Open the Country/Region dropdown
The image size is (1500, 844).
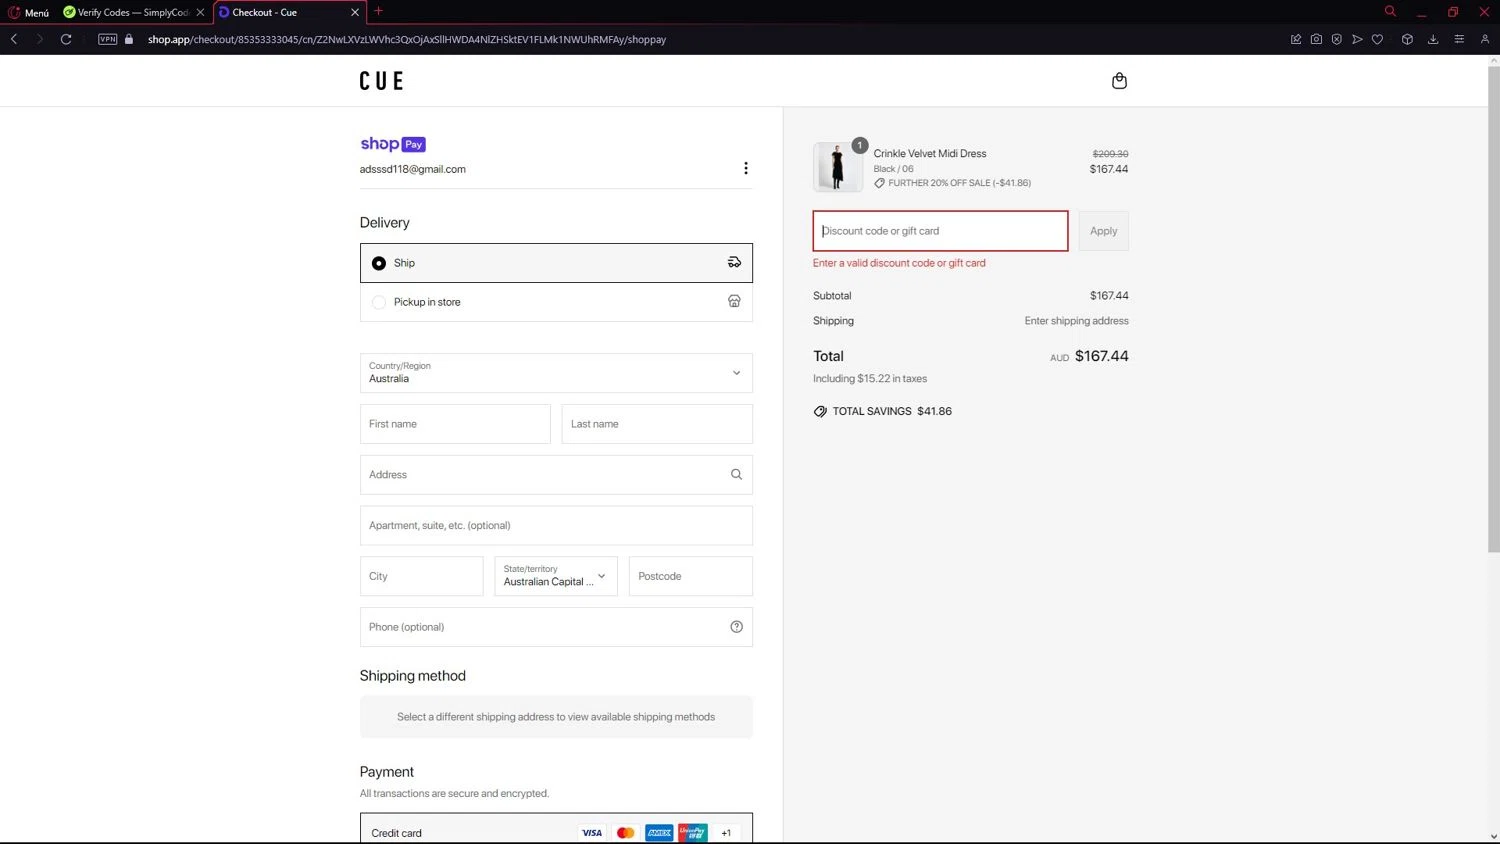pyautogui.click(x=556, y=373)
